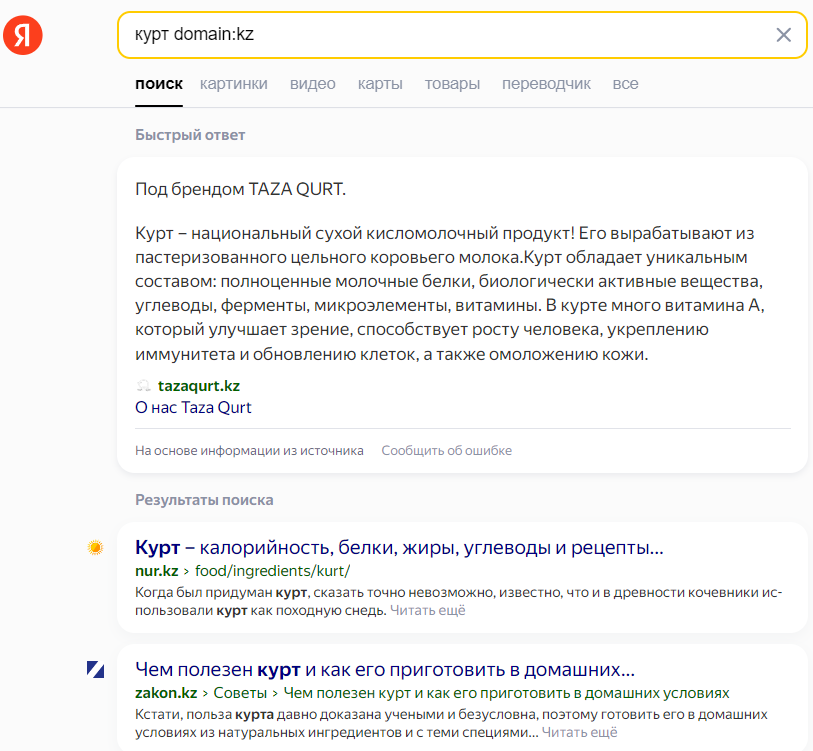Image resolution: width=813 pixels, height=751 pixels.
Task: Open the карты tab
Action: coord(380,84)
